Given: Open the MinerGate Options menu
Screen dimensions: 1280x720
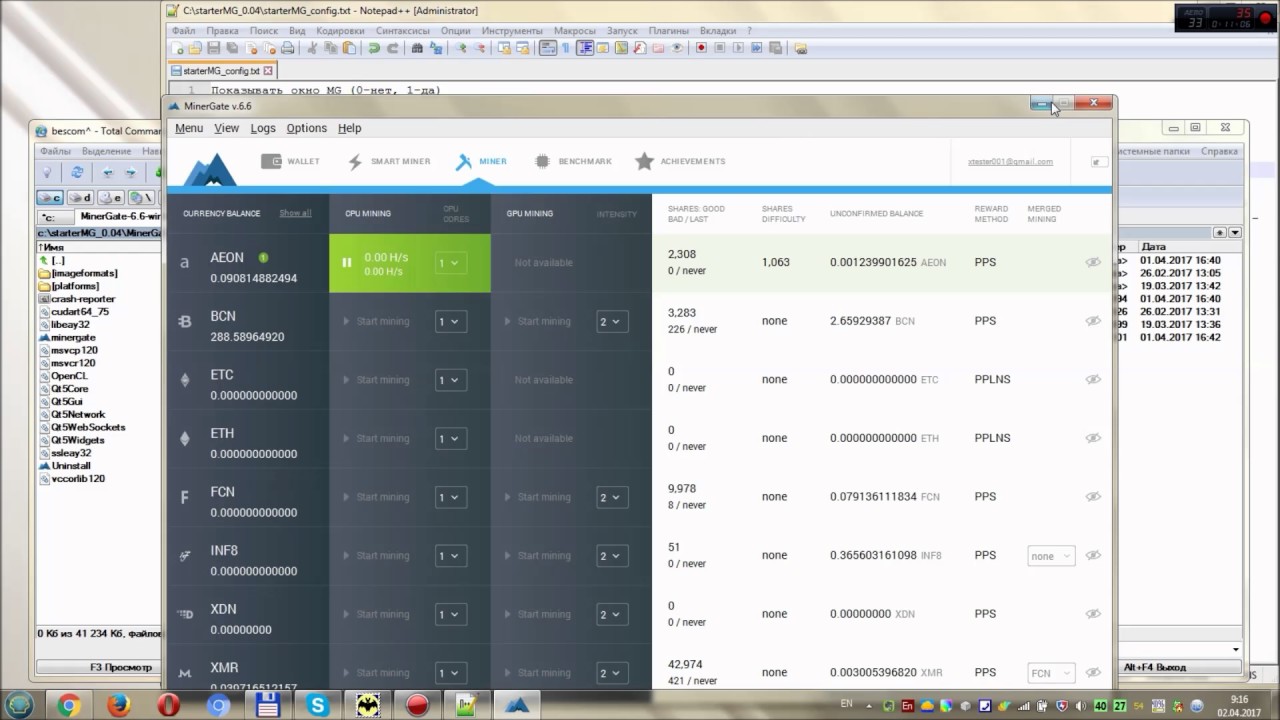Looking at the screenshot, I should tap(306, 128).
